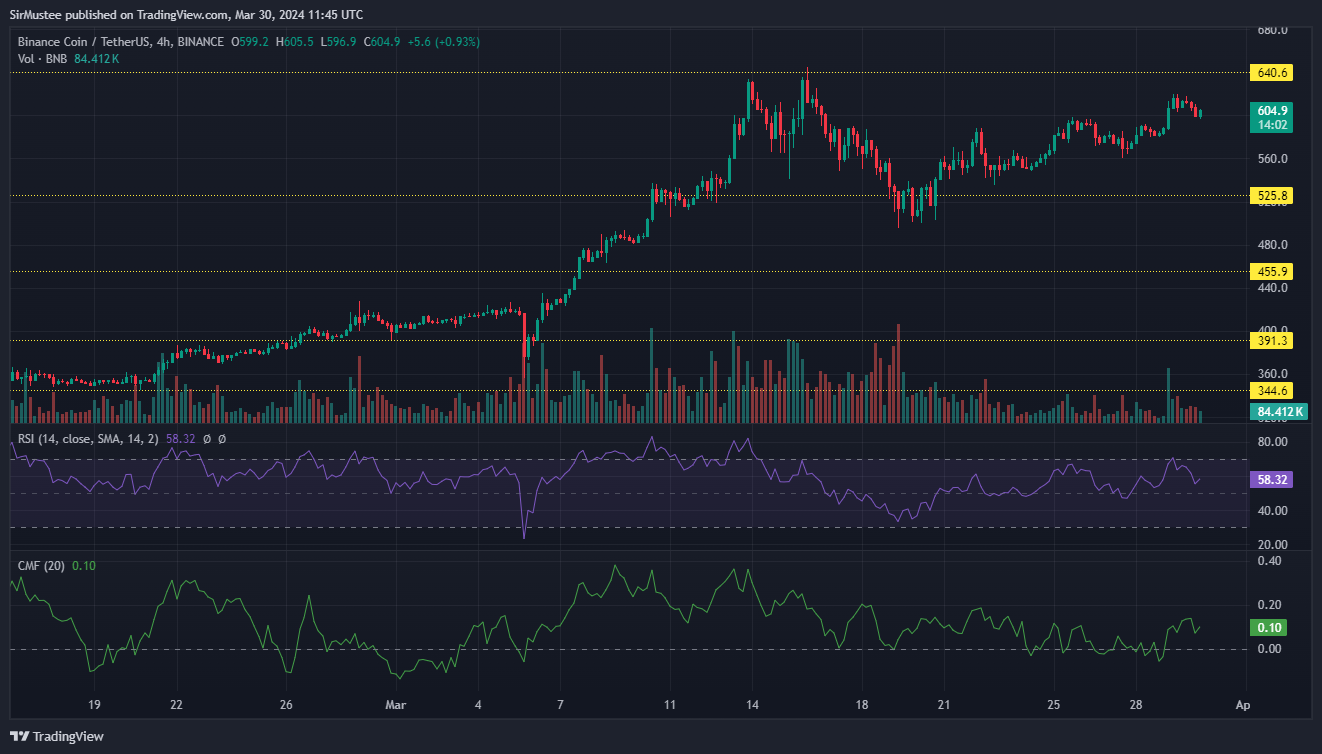Click the +5.6 (+0.93%) price change value
The image size is (1322, 754).
point(441,42)
